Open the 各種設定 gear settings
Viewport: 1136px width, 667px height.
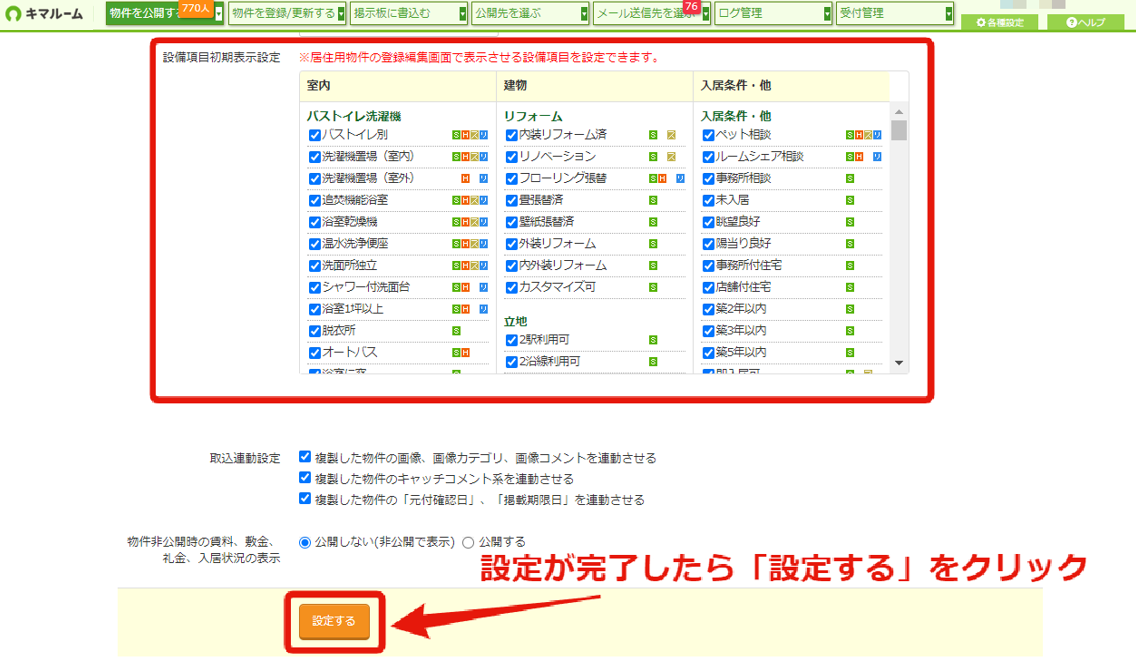click(1001, 22)
